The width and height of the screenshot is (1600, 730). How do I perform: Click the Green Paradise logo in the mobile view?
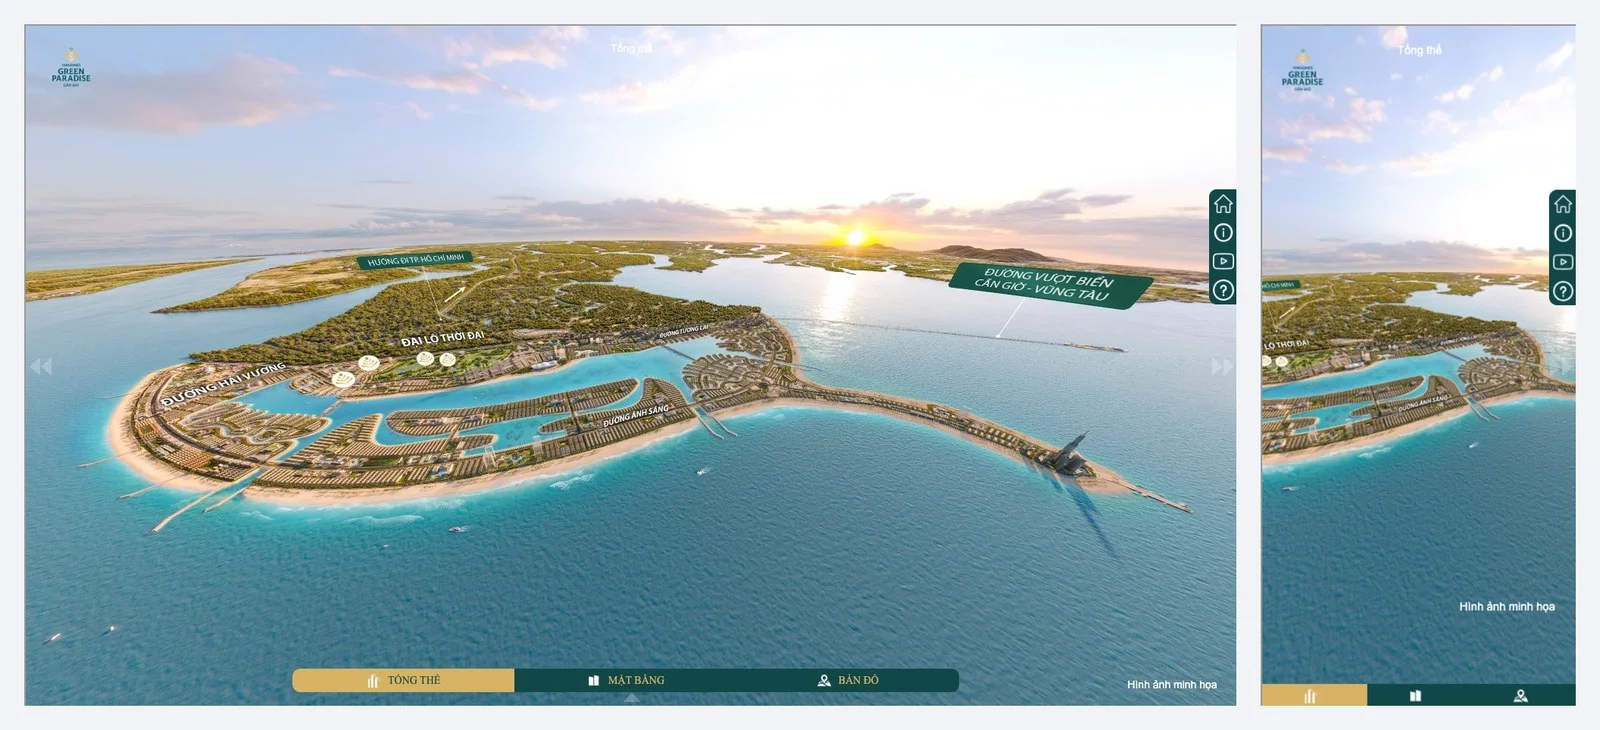click(1302, 71)
